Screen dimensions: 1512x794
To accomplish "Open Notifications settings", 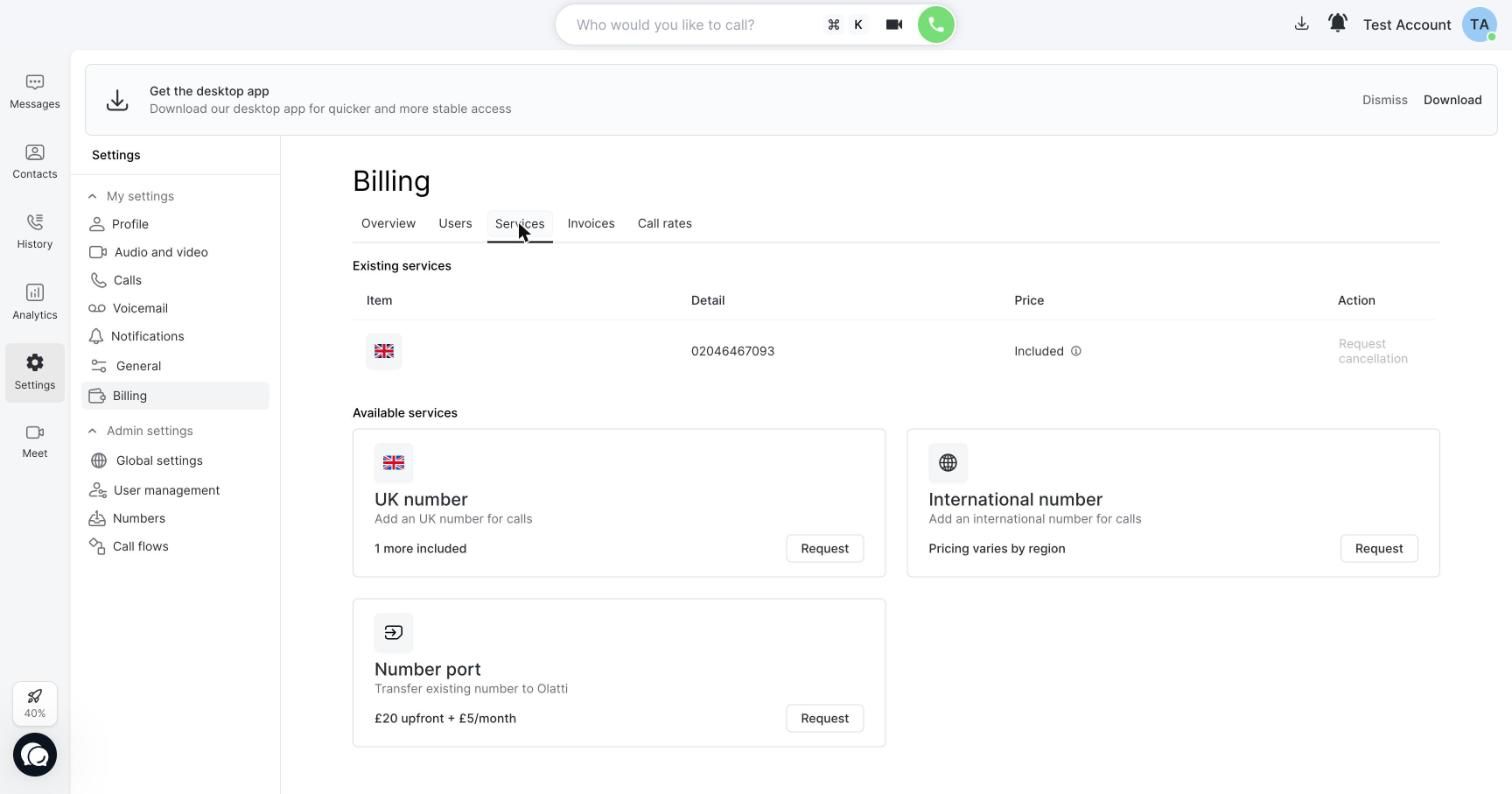I will (x=175, y=336).
